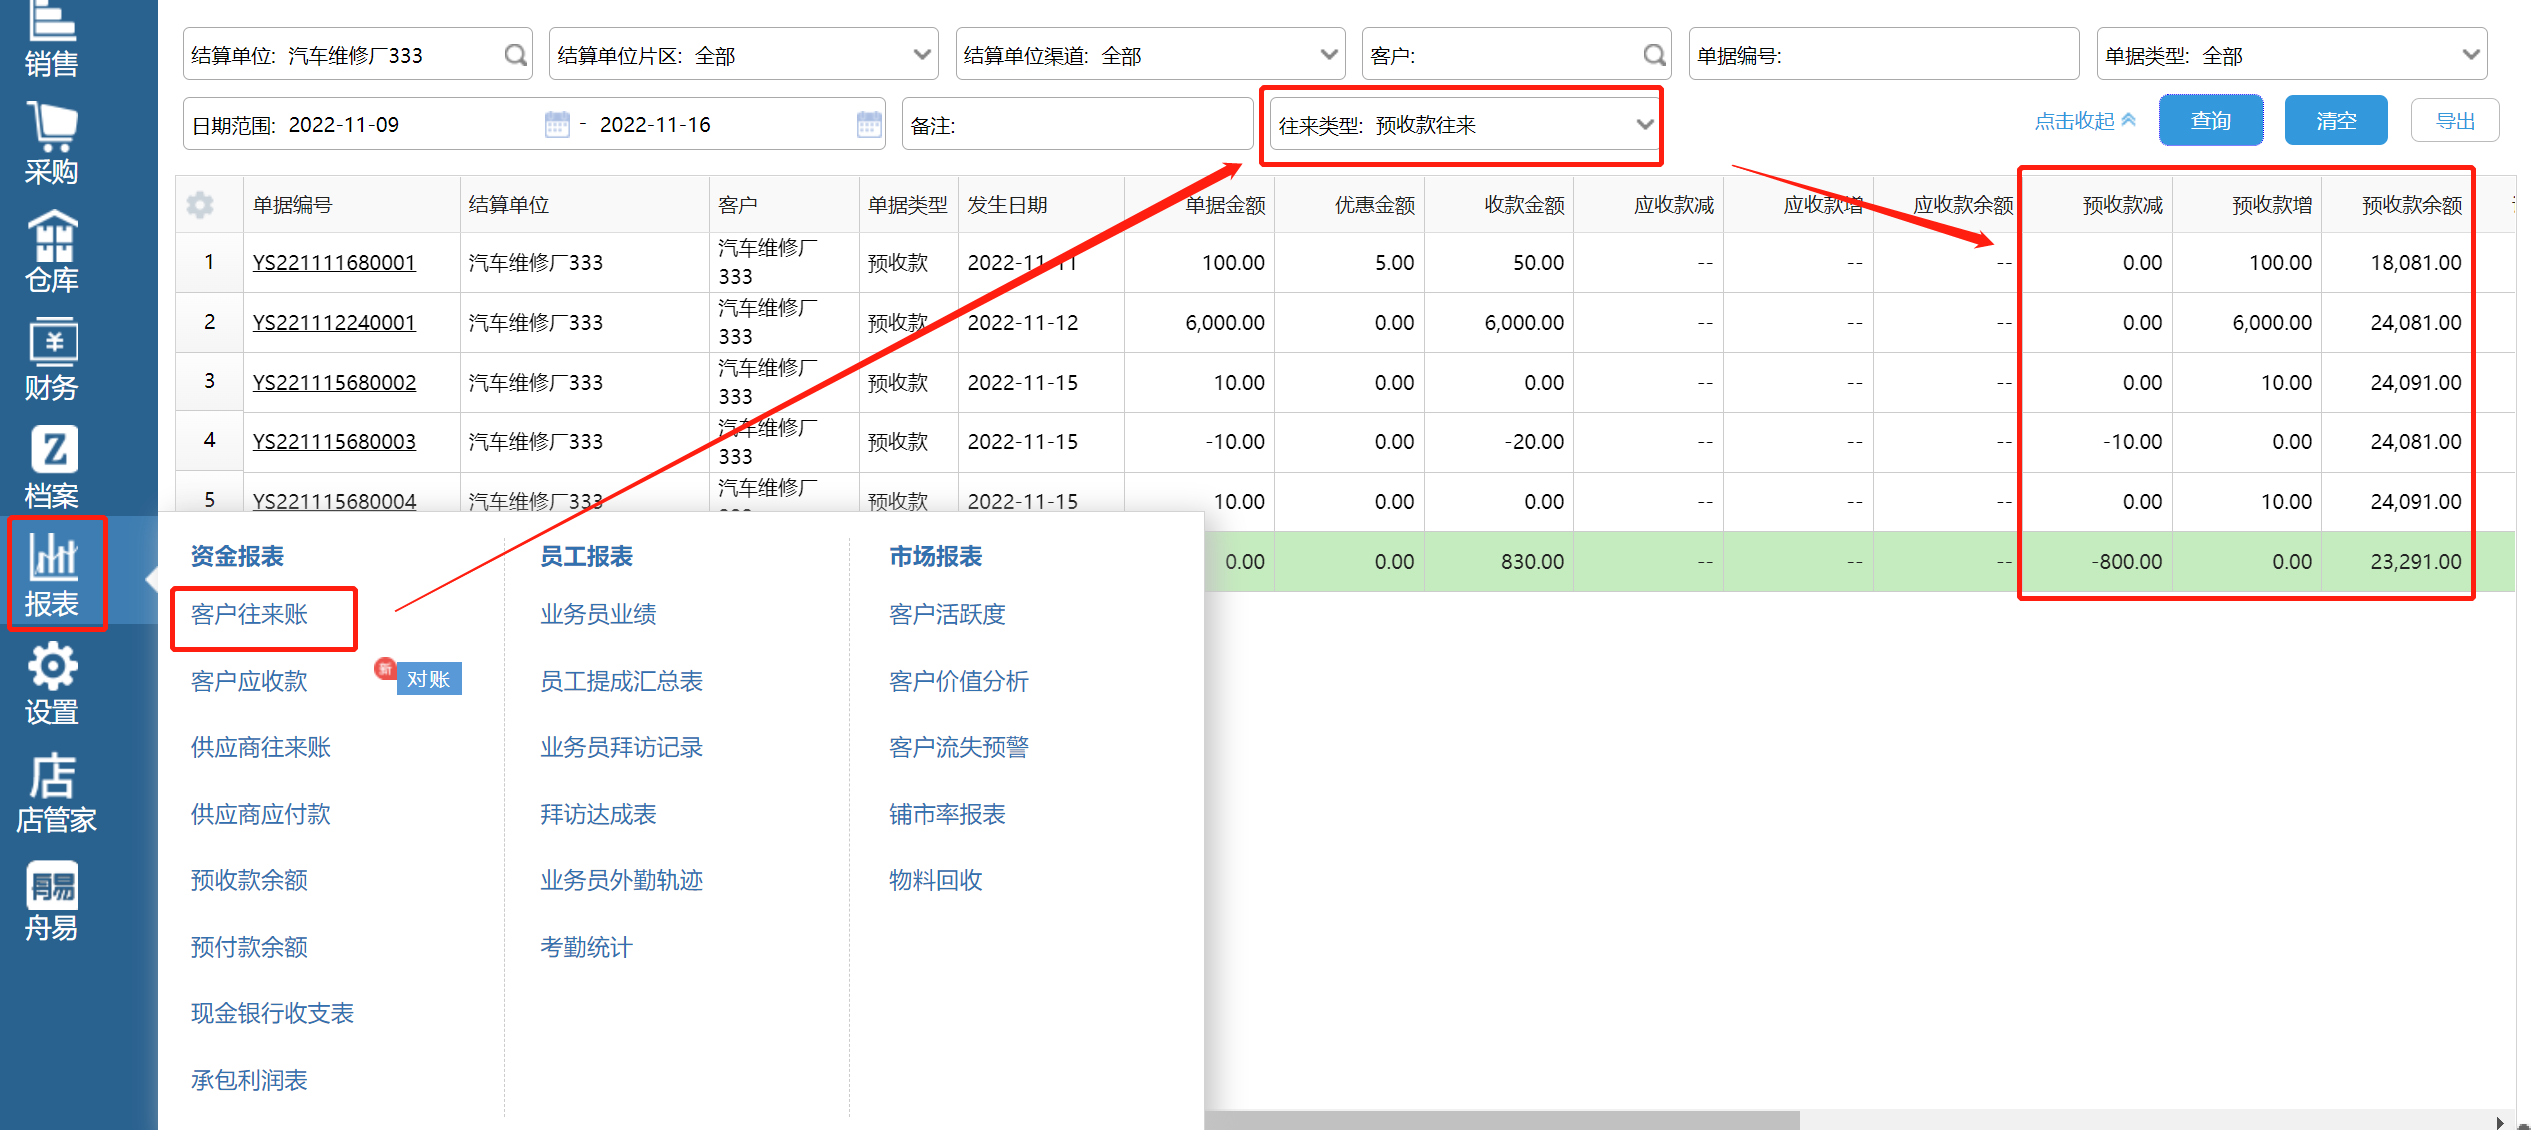2531x1130 pixels.
Task: Open document YS221115680004
Action: click(334, 501)
